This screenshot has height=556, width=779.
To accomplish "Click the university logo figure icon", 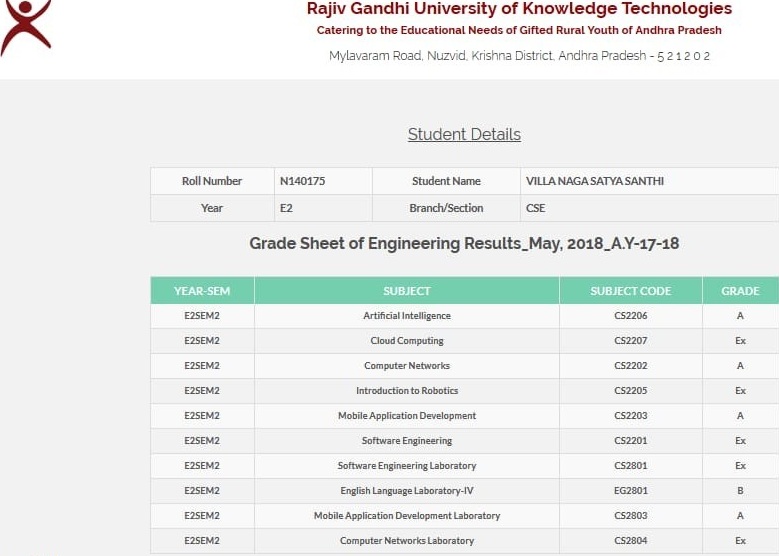I will 25,27.
